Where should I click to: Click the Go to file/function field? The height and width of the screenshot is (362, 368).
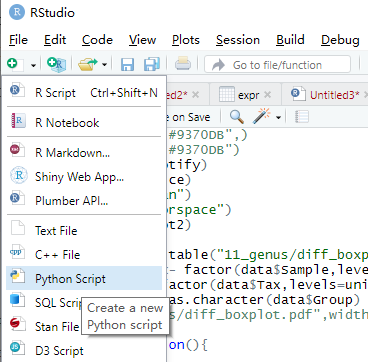point(277,64)
